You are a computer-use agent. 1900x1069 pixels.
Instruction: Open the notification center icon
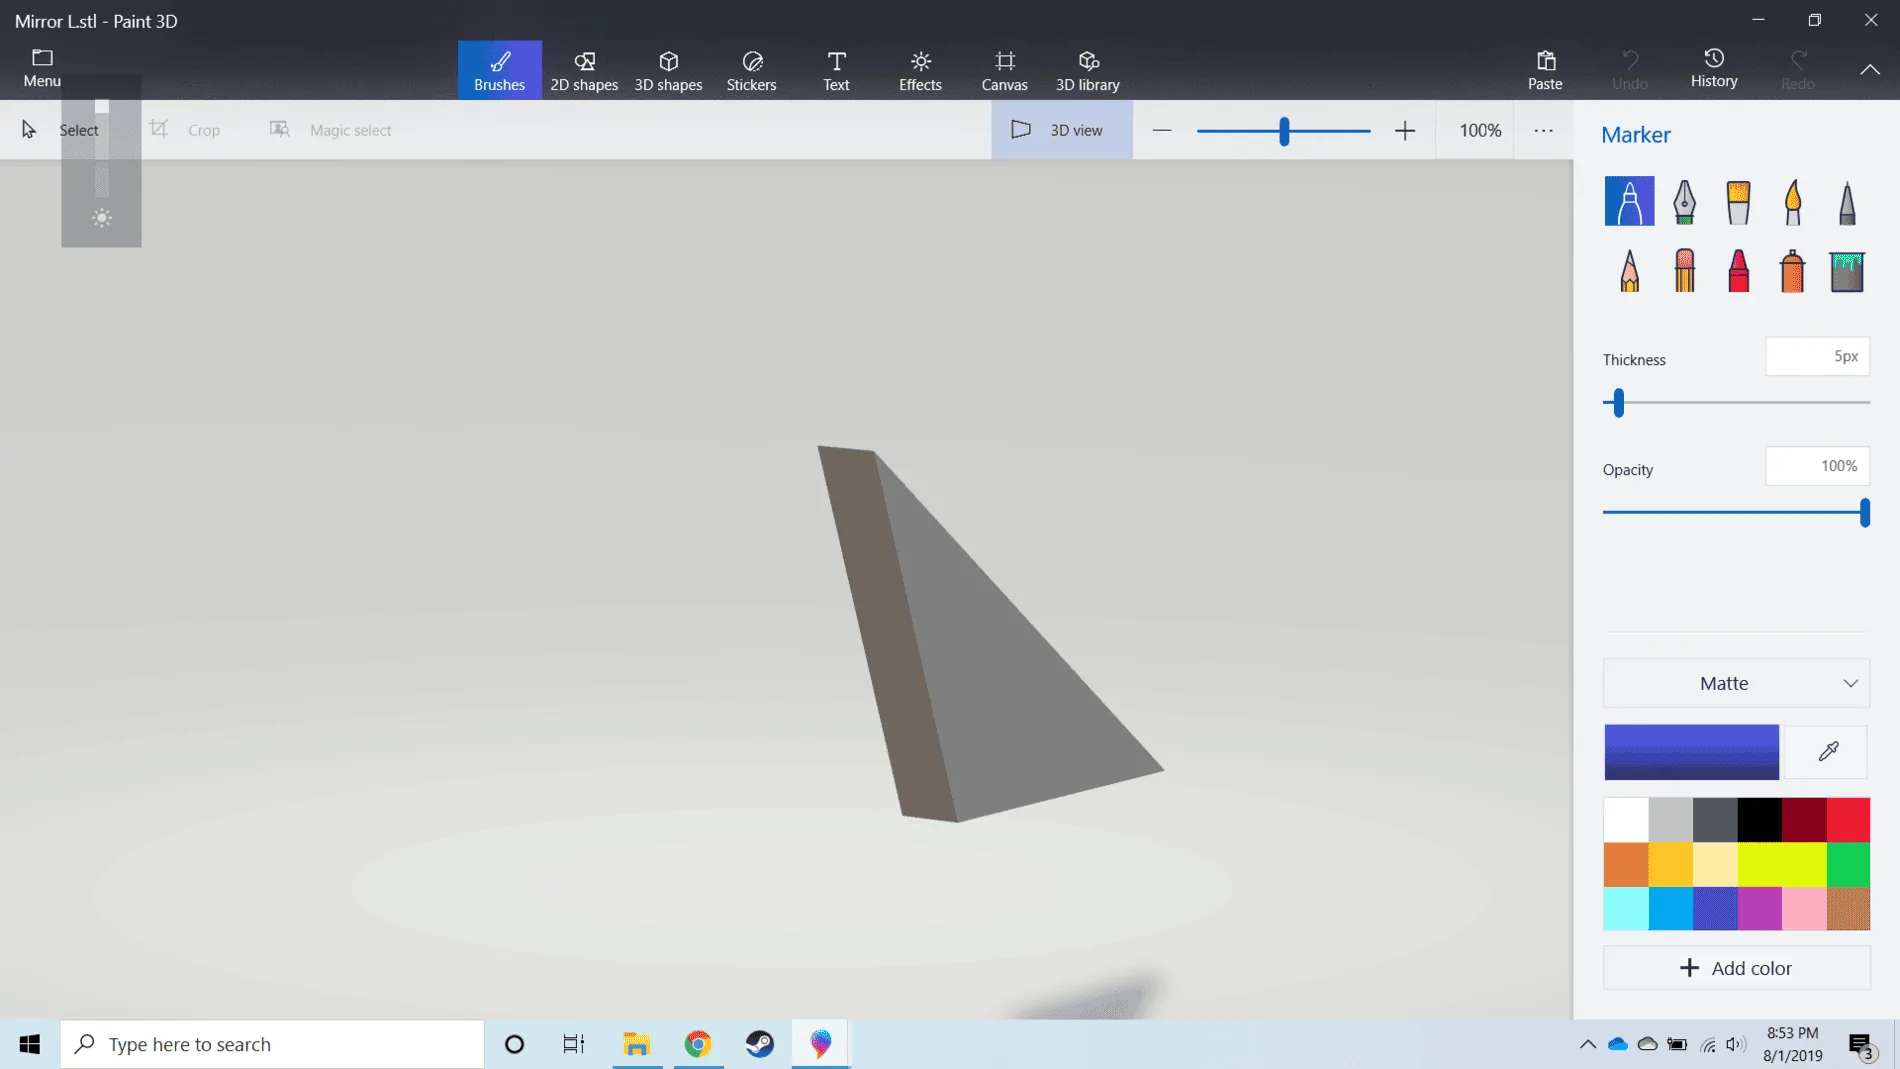tap(1861, 1046)
